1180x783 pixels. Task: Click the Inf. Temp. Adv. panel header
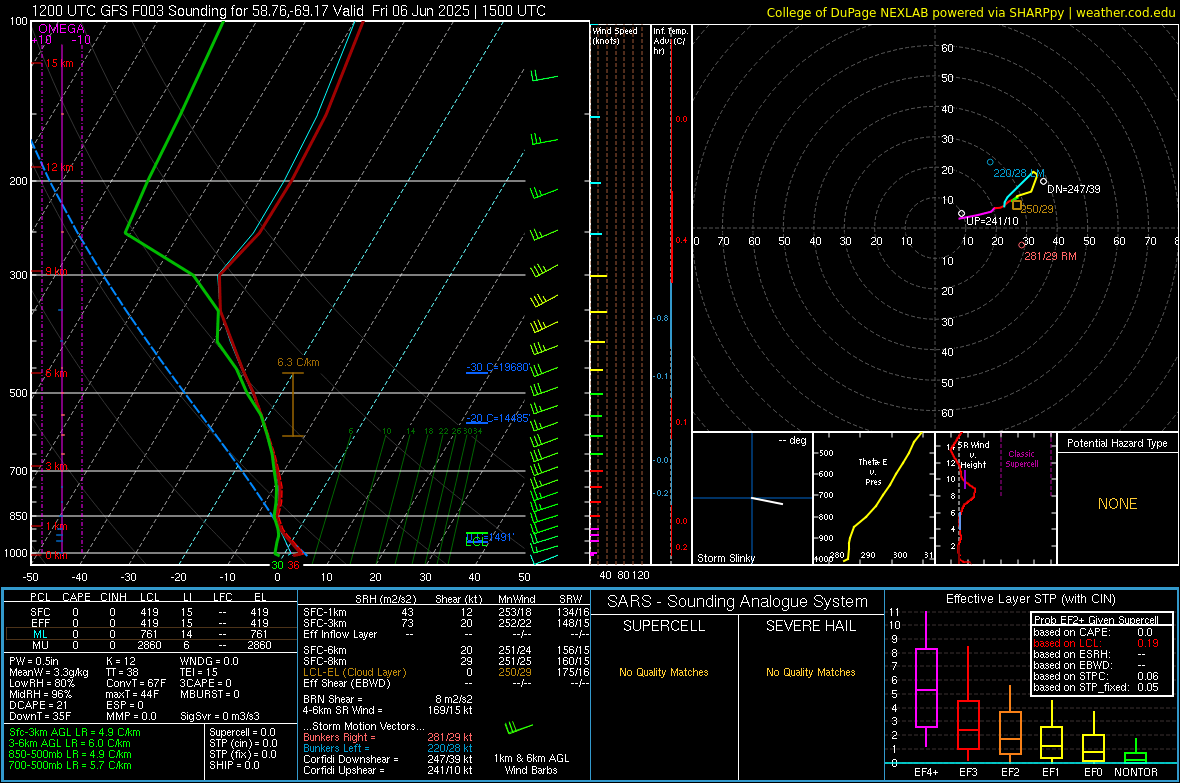(670, 41)
